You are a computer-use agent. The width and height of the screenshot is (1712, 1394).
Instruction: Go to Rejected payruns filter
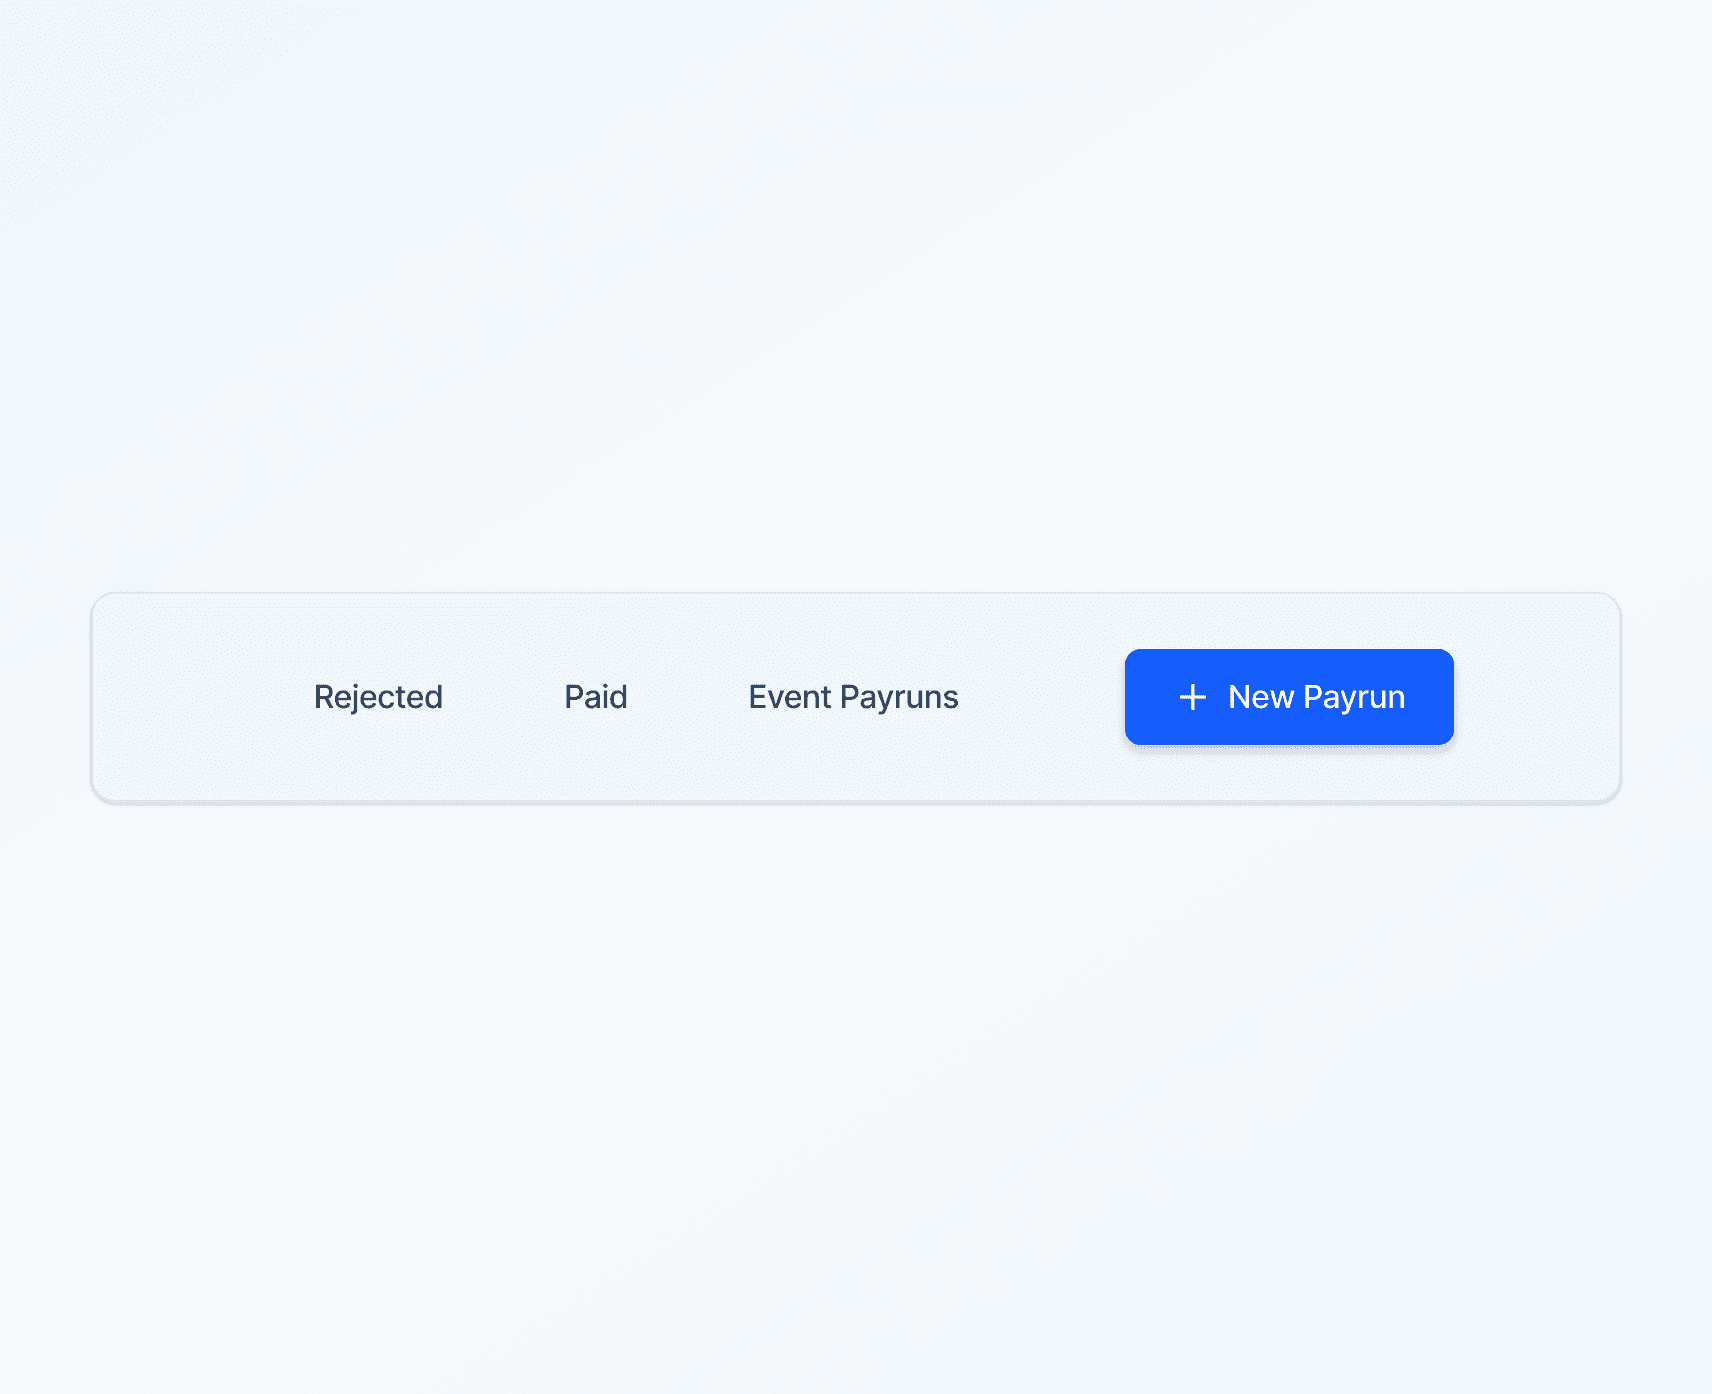[378, 697]
